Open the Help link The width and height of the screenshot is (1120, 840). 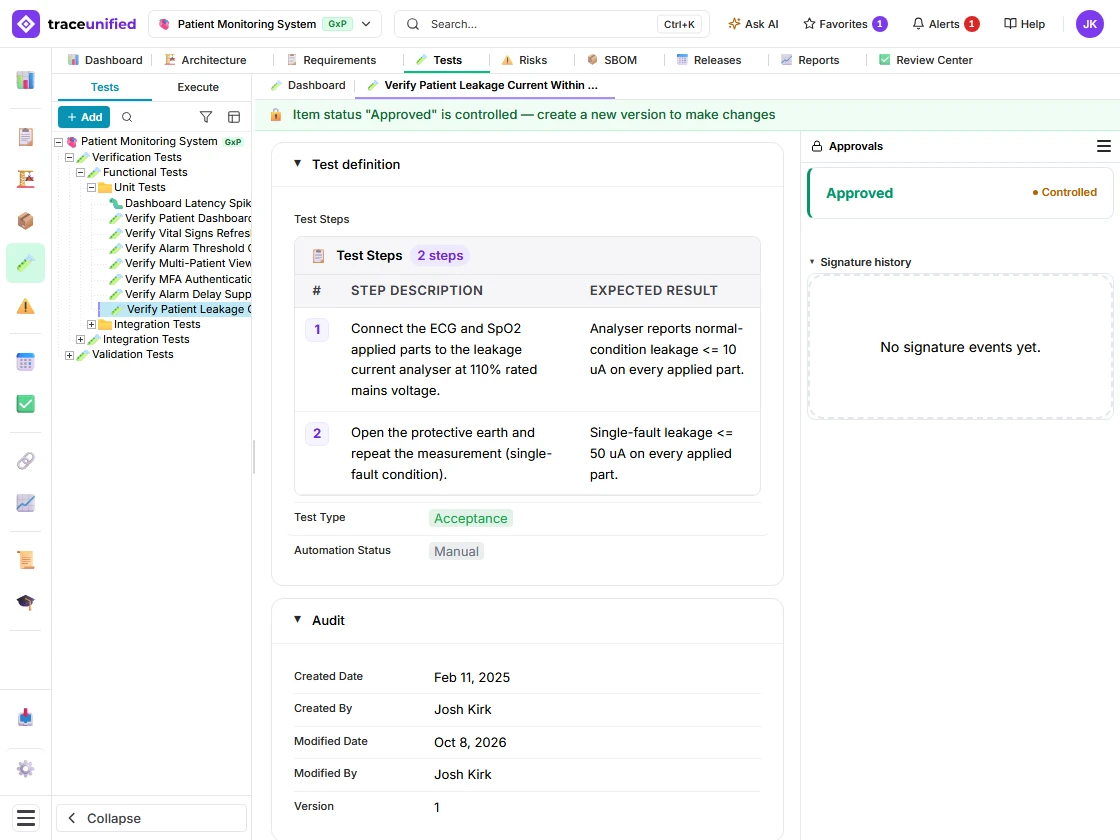pyautogui.click(x=1024, y=24)
